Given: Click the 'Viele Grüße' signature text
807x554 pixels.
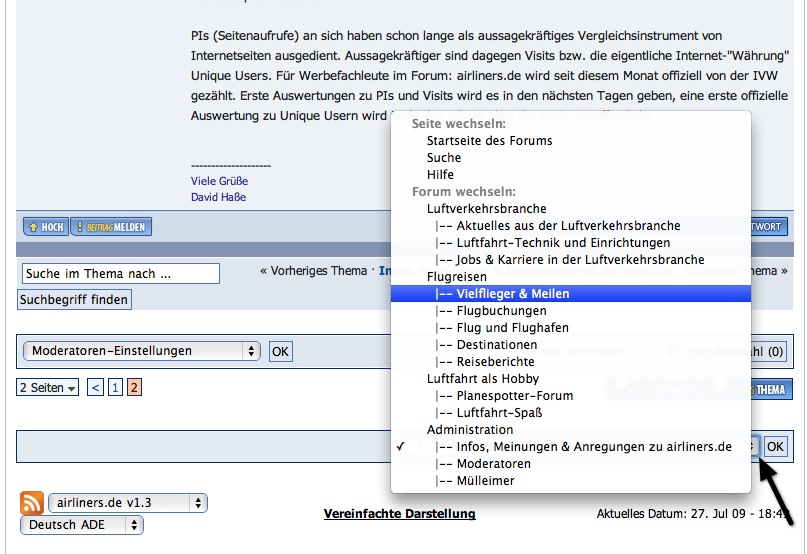Looking at the screenshot, I should point(219,181).
